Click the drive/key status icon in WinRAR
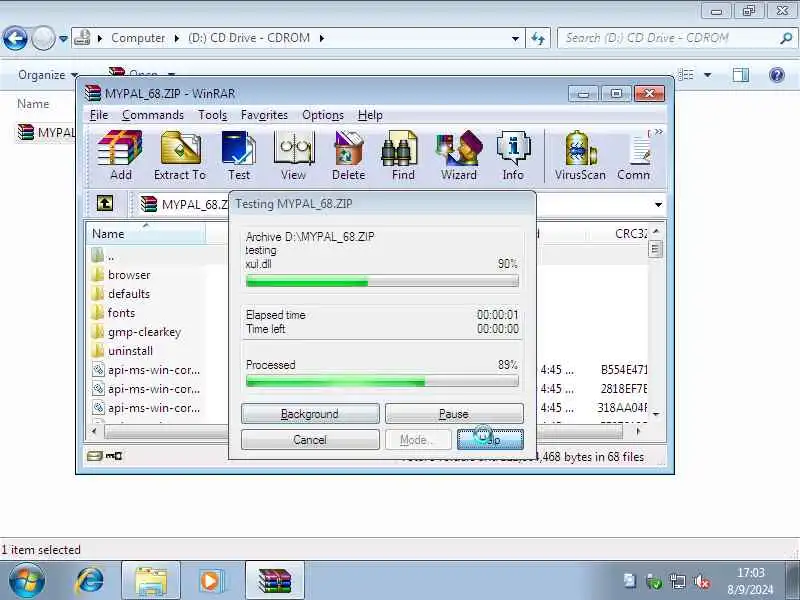This screenshot has height=600, width=800. click(x=104, y=456)
